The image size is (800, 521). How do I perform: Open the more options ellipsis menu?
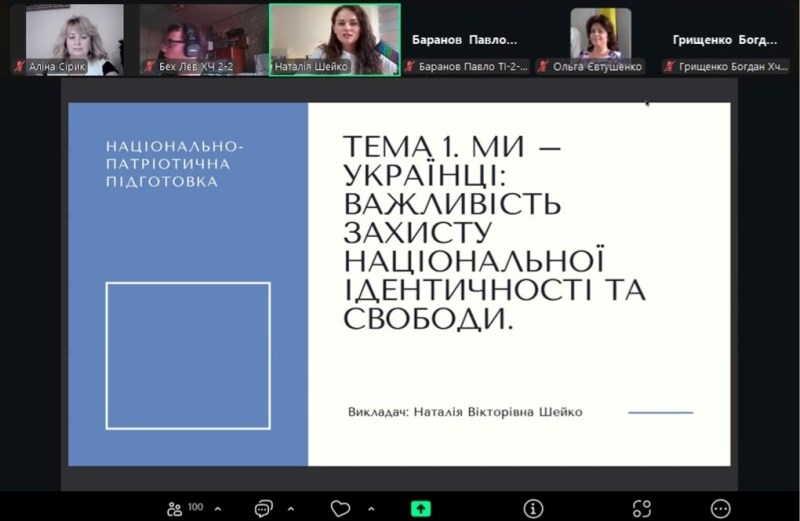pyautogui.click(x=720, y=509)
